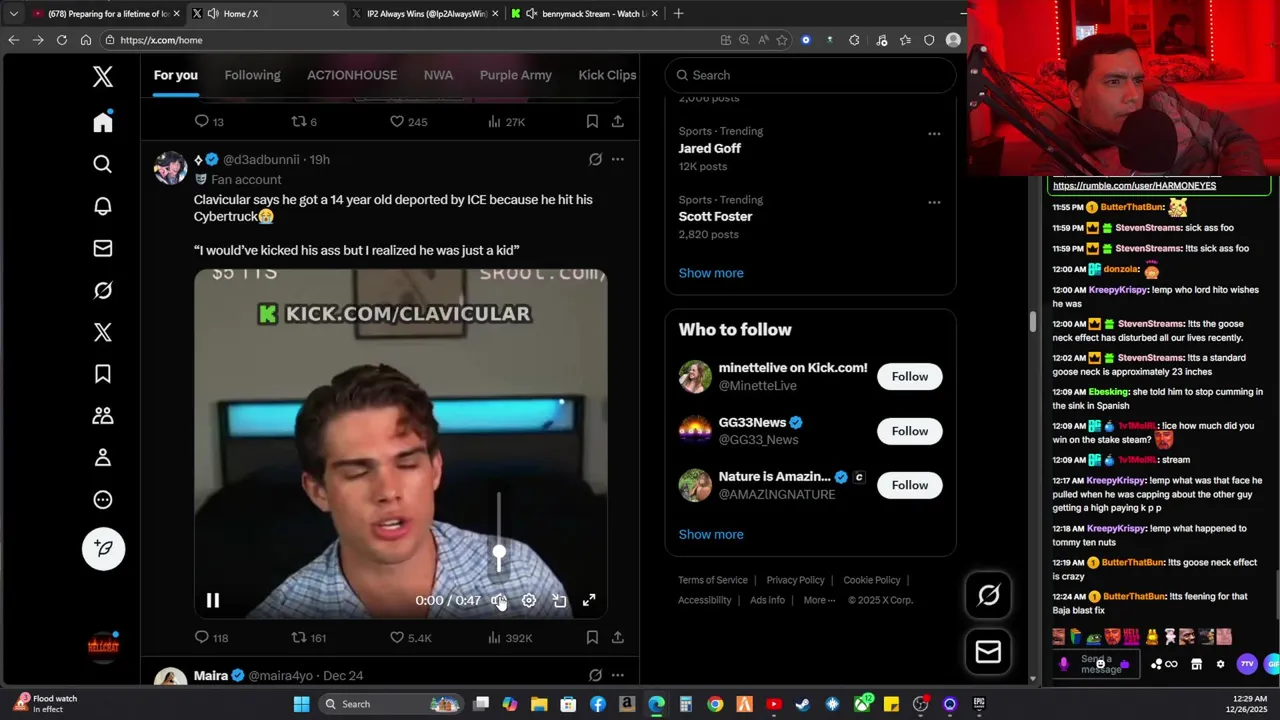This screenshot has height=720, width=1280.
Task: Switch to the NWA tab
Action: tap(438, 75)
